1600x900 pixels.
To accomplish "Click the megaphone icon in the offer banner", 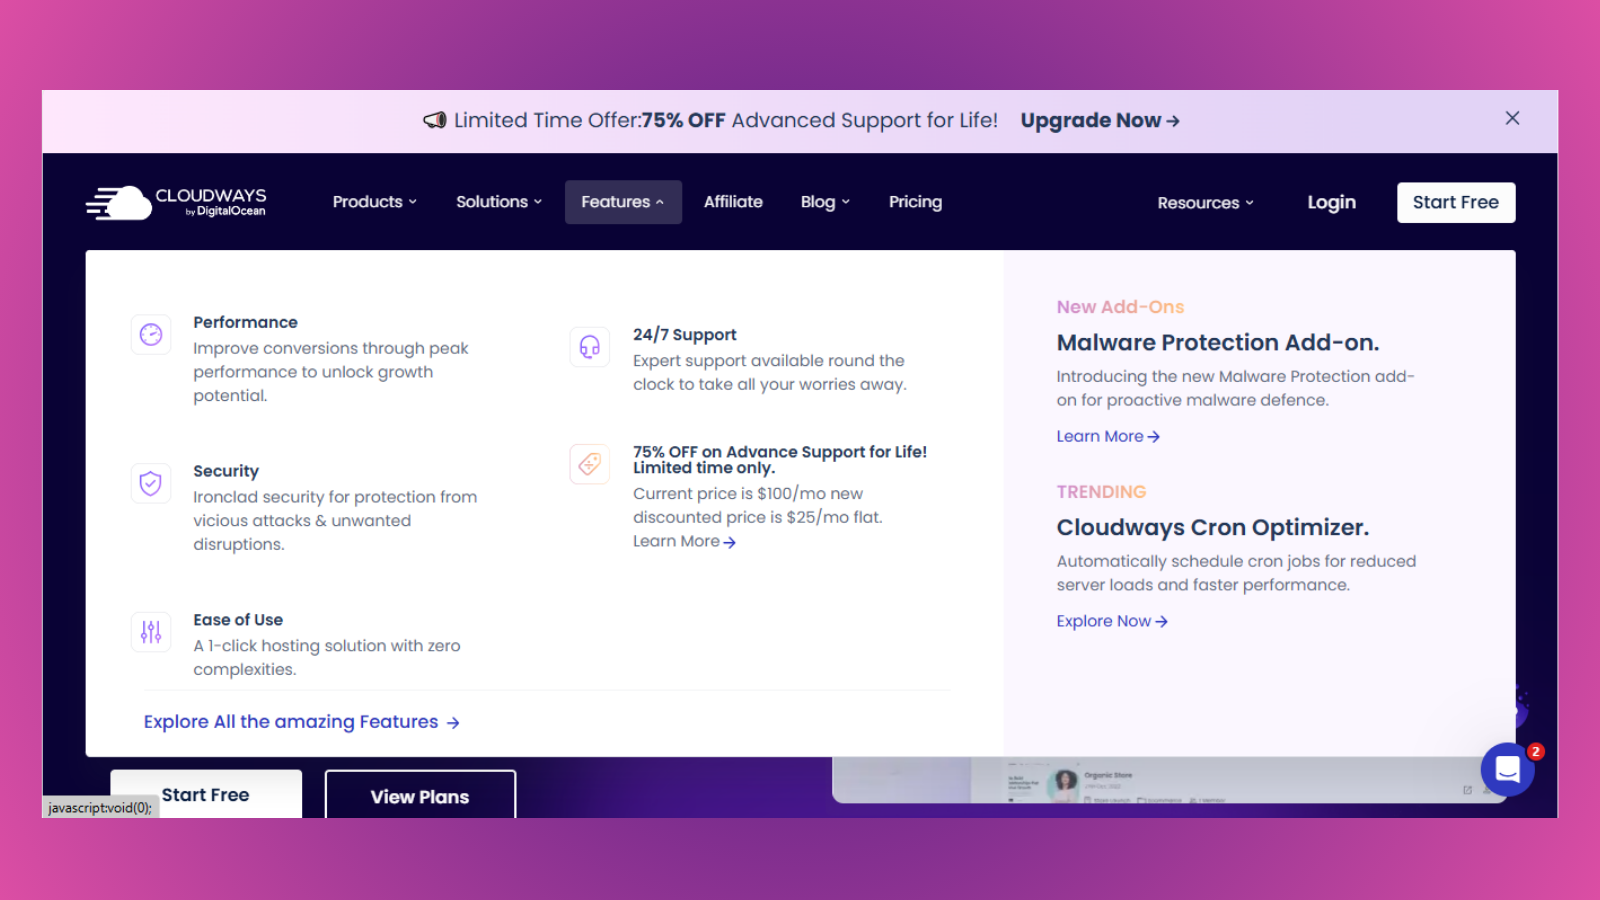I will pos(435,120).
